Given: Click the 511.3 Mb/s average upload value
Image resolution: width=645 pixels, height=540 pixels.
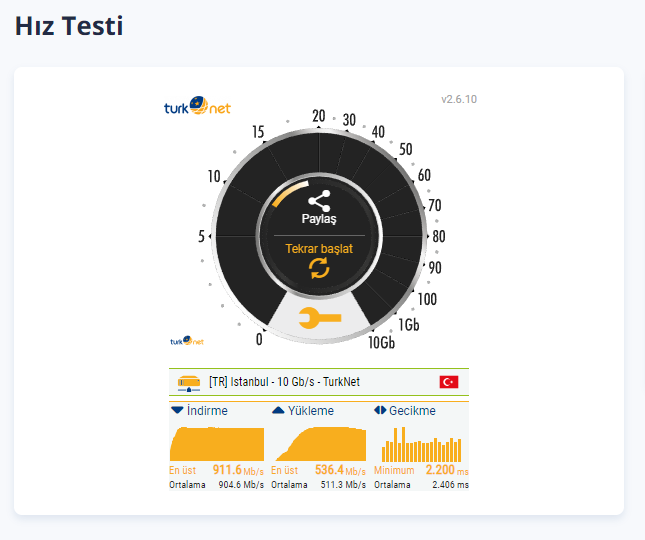Looking at the screenshot, I should coord(343,485).
